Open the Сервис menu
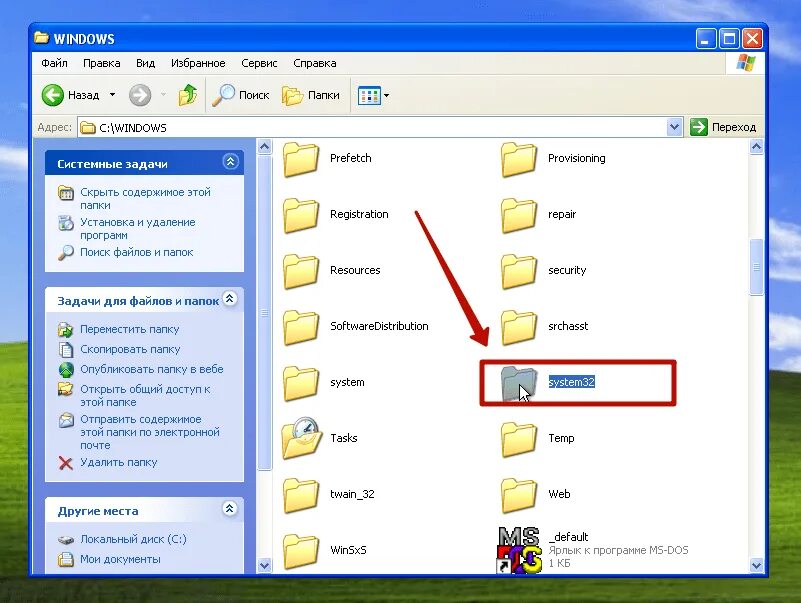801x603 pixels. point(259,63)
